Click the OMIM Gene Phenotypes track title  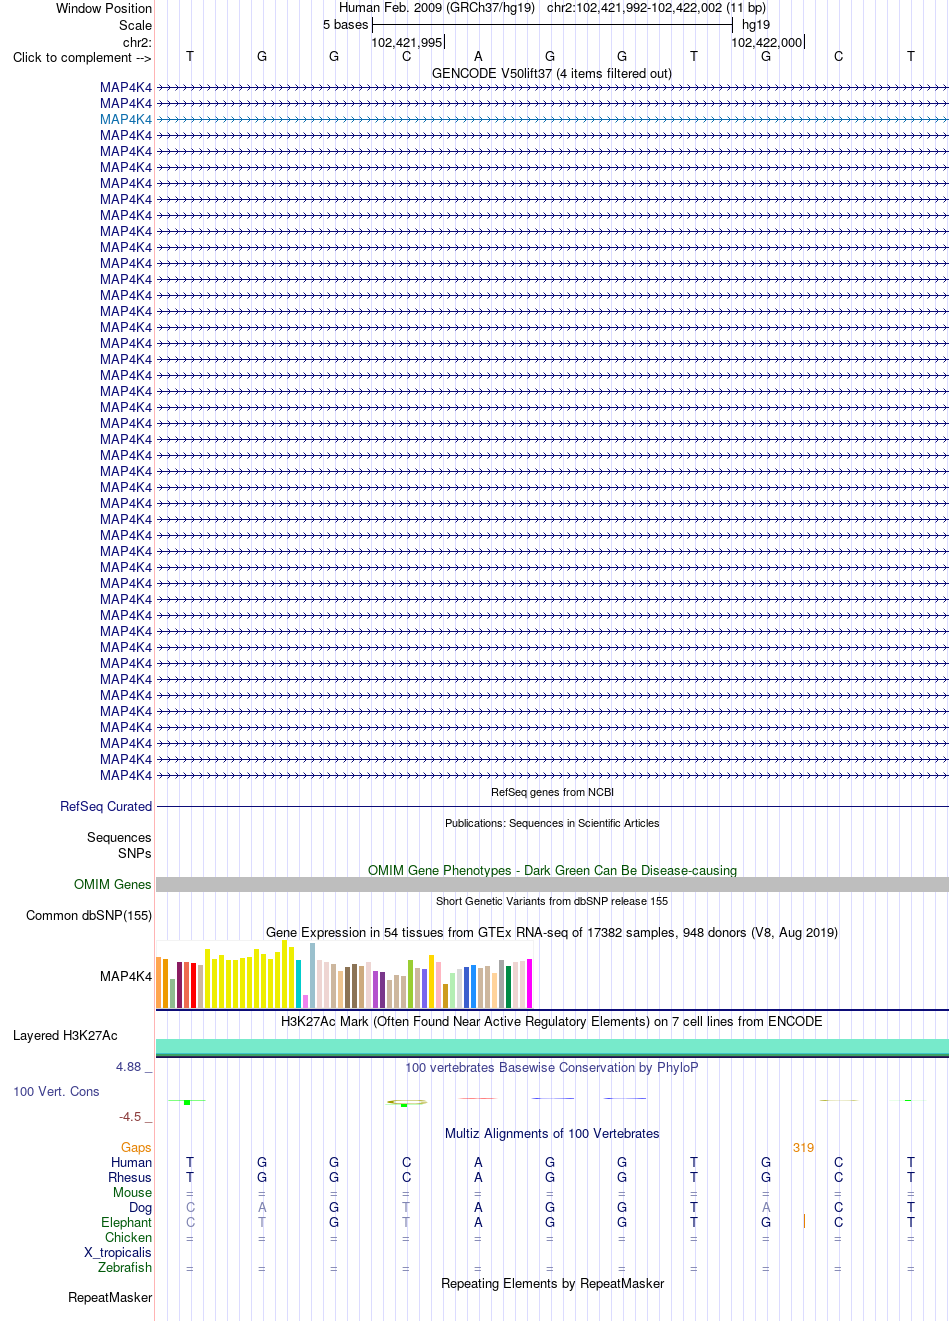pyautogui.click(x=552, y=870)
